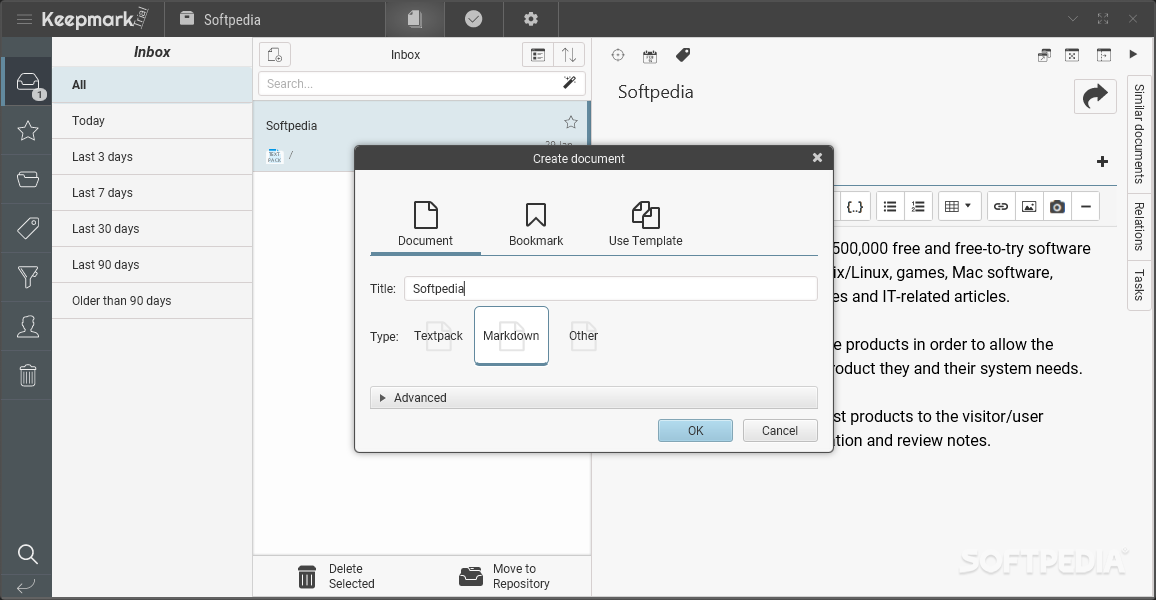Viewport: 1156px width, 600px height.
Task: Open the Folders sidebar icon
Action: pyautogui.click(x=27, y=179)
